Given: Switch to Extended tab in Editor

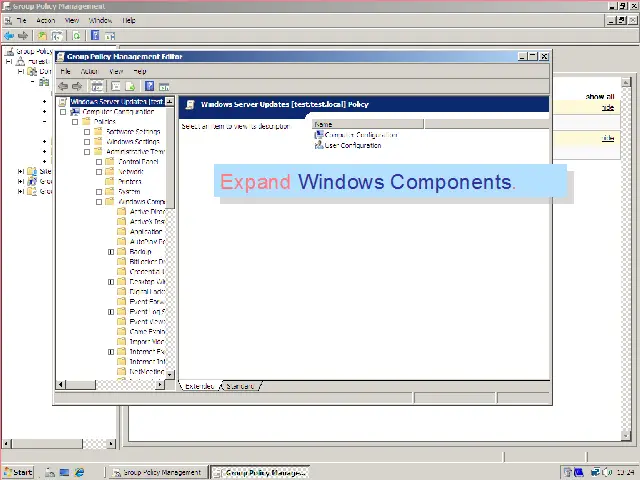Looking at the screenshot, I should pos(199,386).
